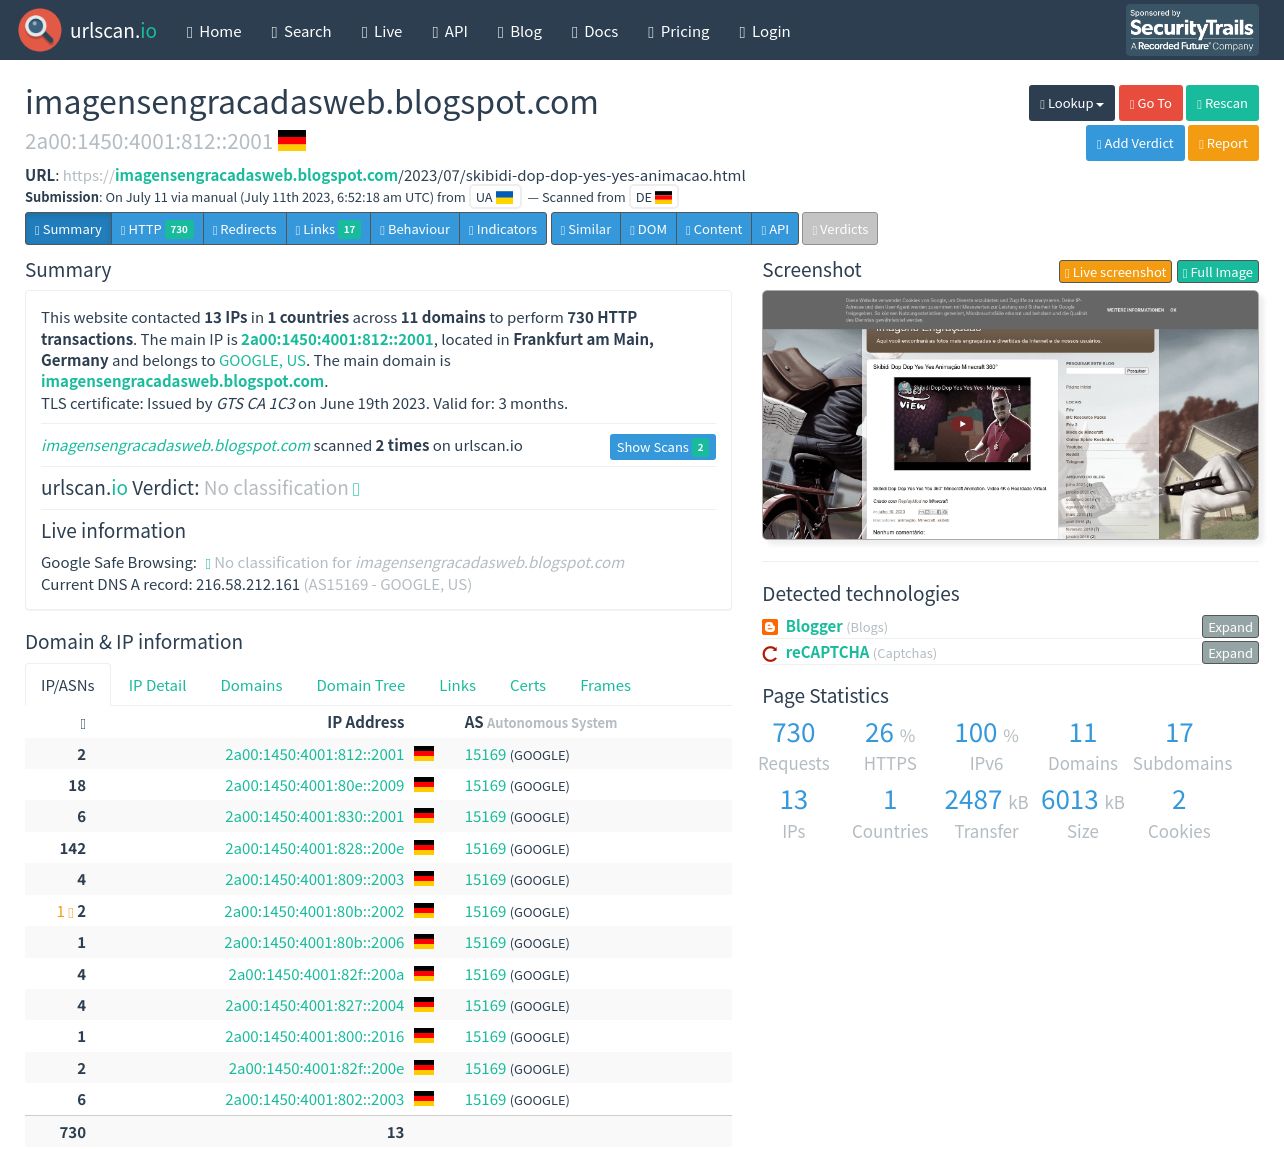The width and height of the screenshot is (1284, 1149).
Task: Switch to the Indicators tab
Action: (503, 229)
